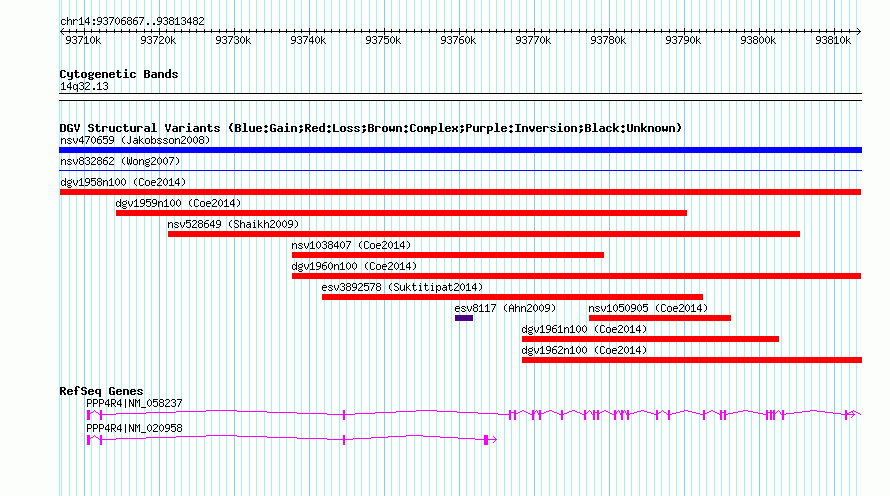This screenshot has width=890, height=496.
Task: Open the dgv1959n100 (Coe2014) label
Action: pos(178,203)
